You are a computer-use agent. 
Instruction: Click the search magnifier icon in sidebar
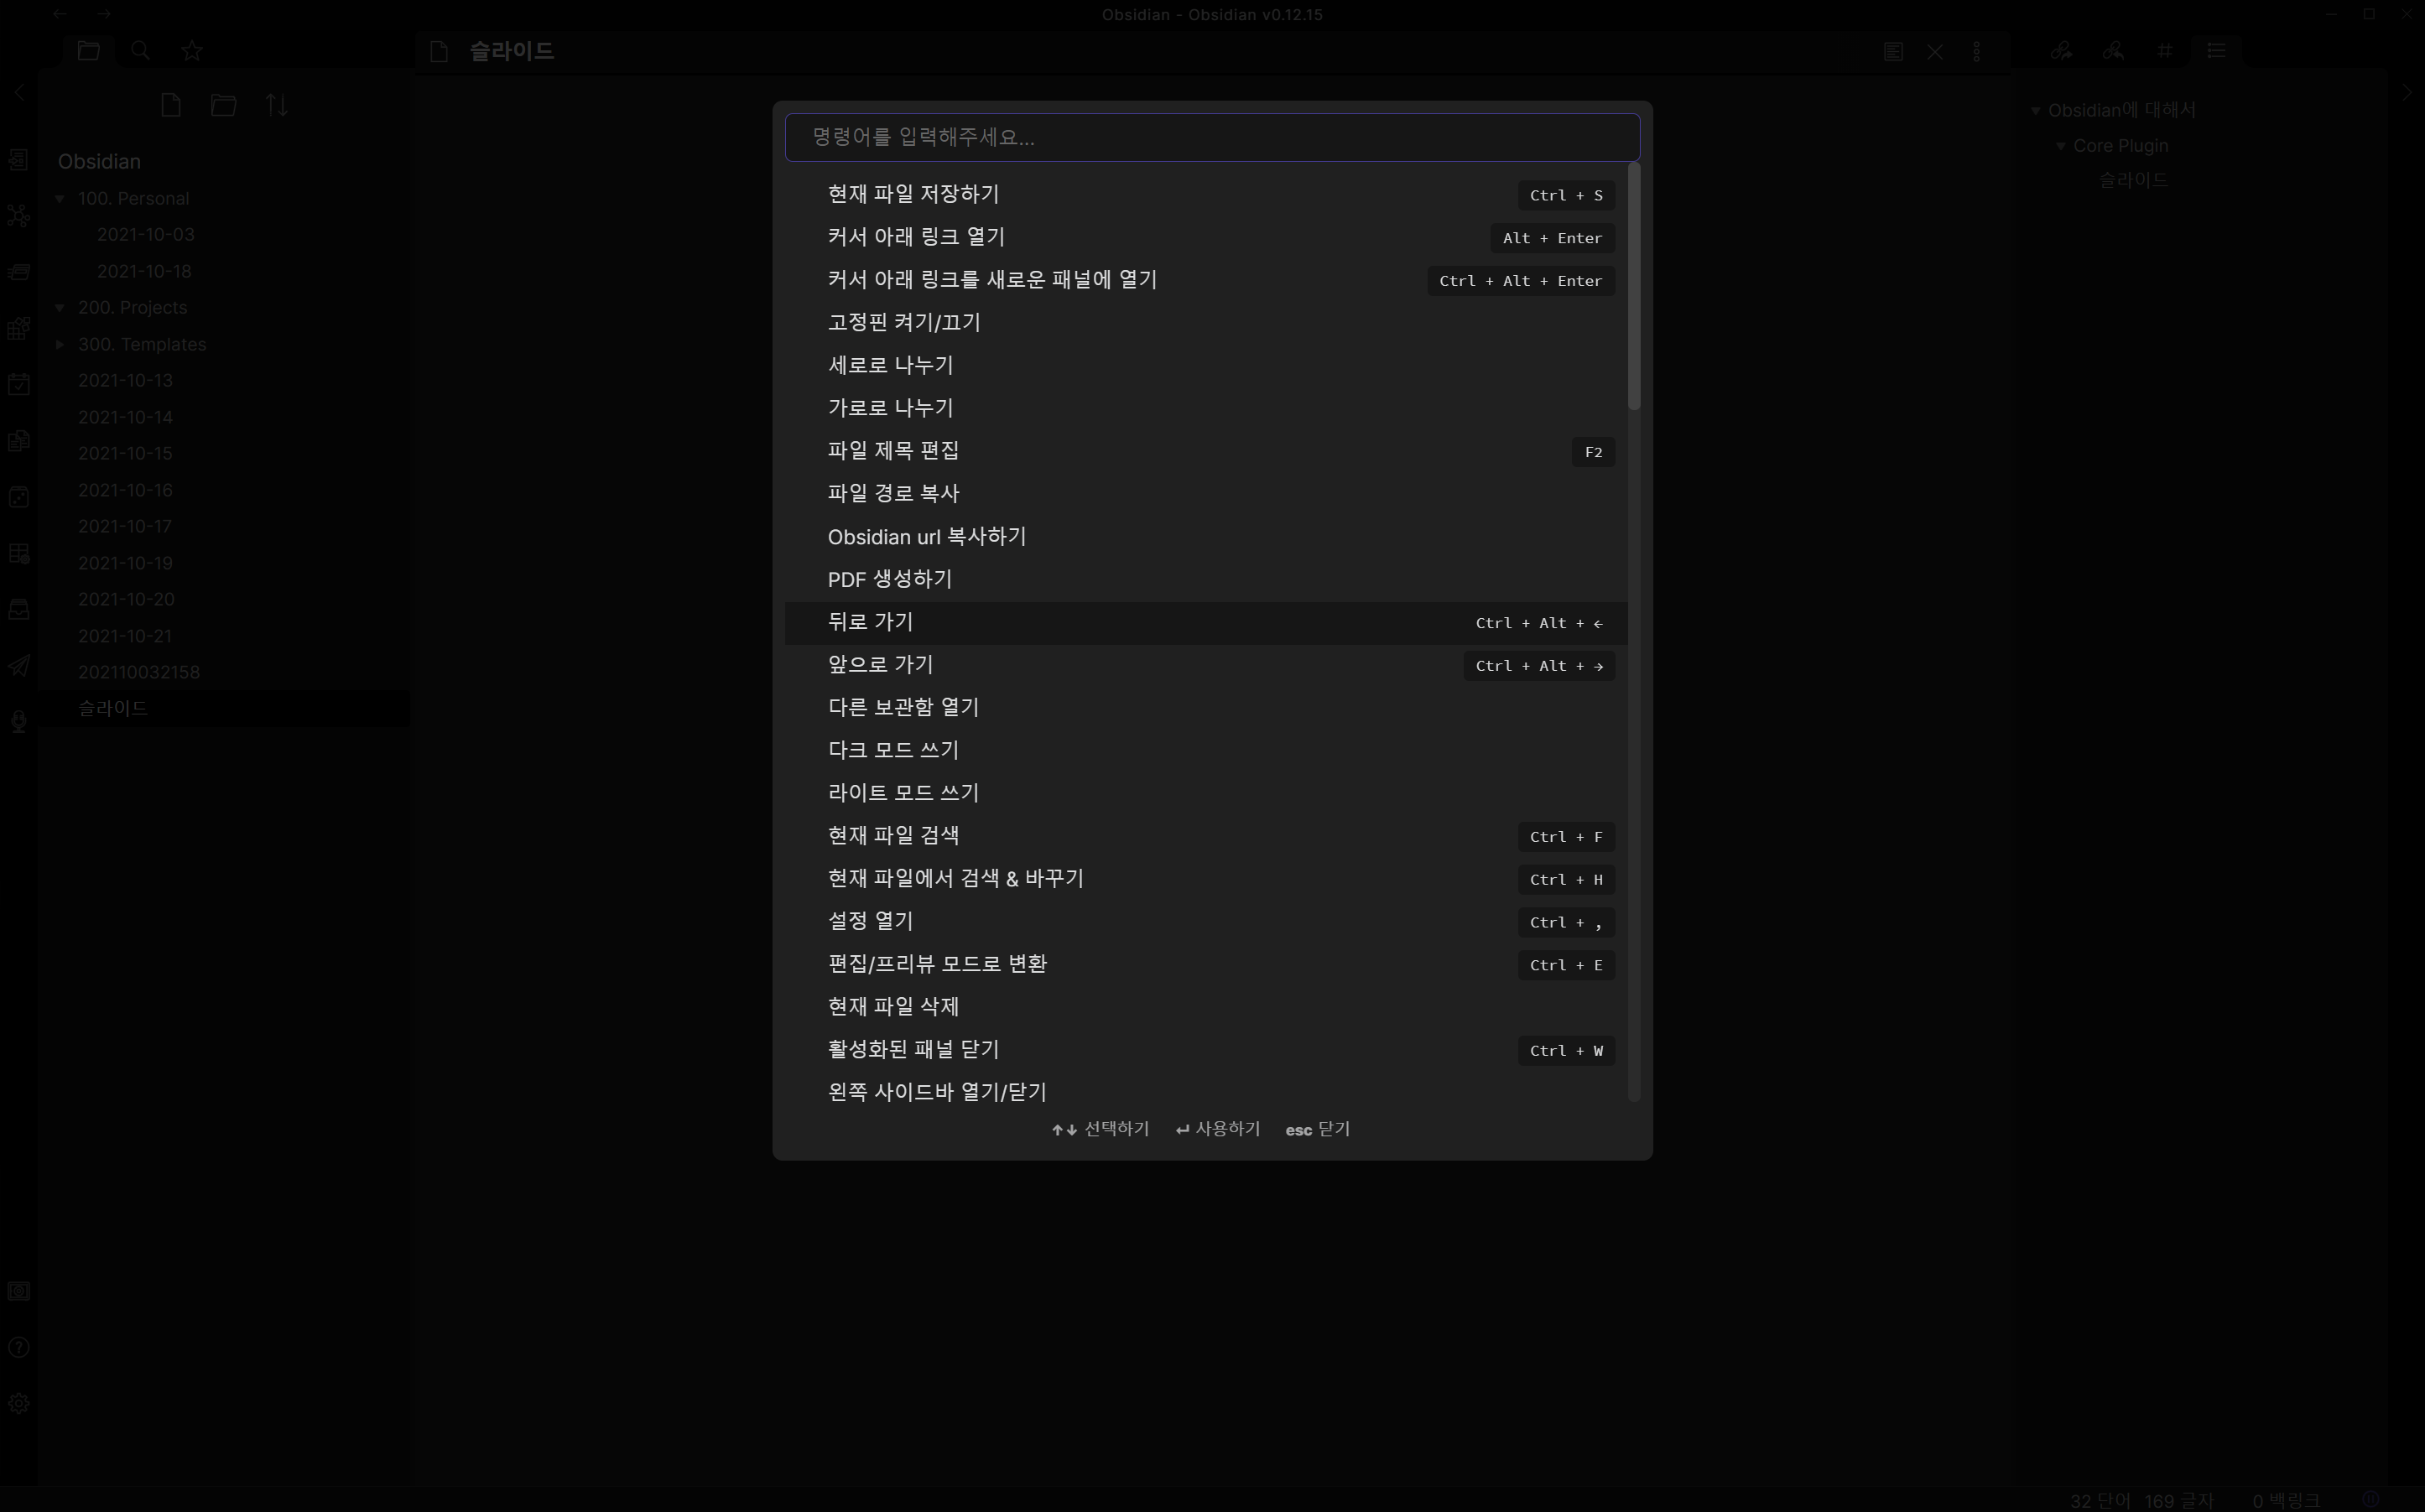pos(140,51)
